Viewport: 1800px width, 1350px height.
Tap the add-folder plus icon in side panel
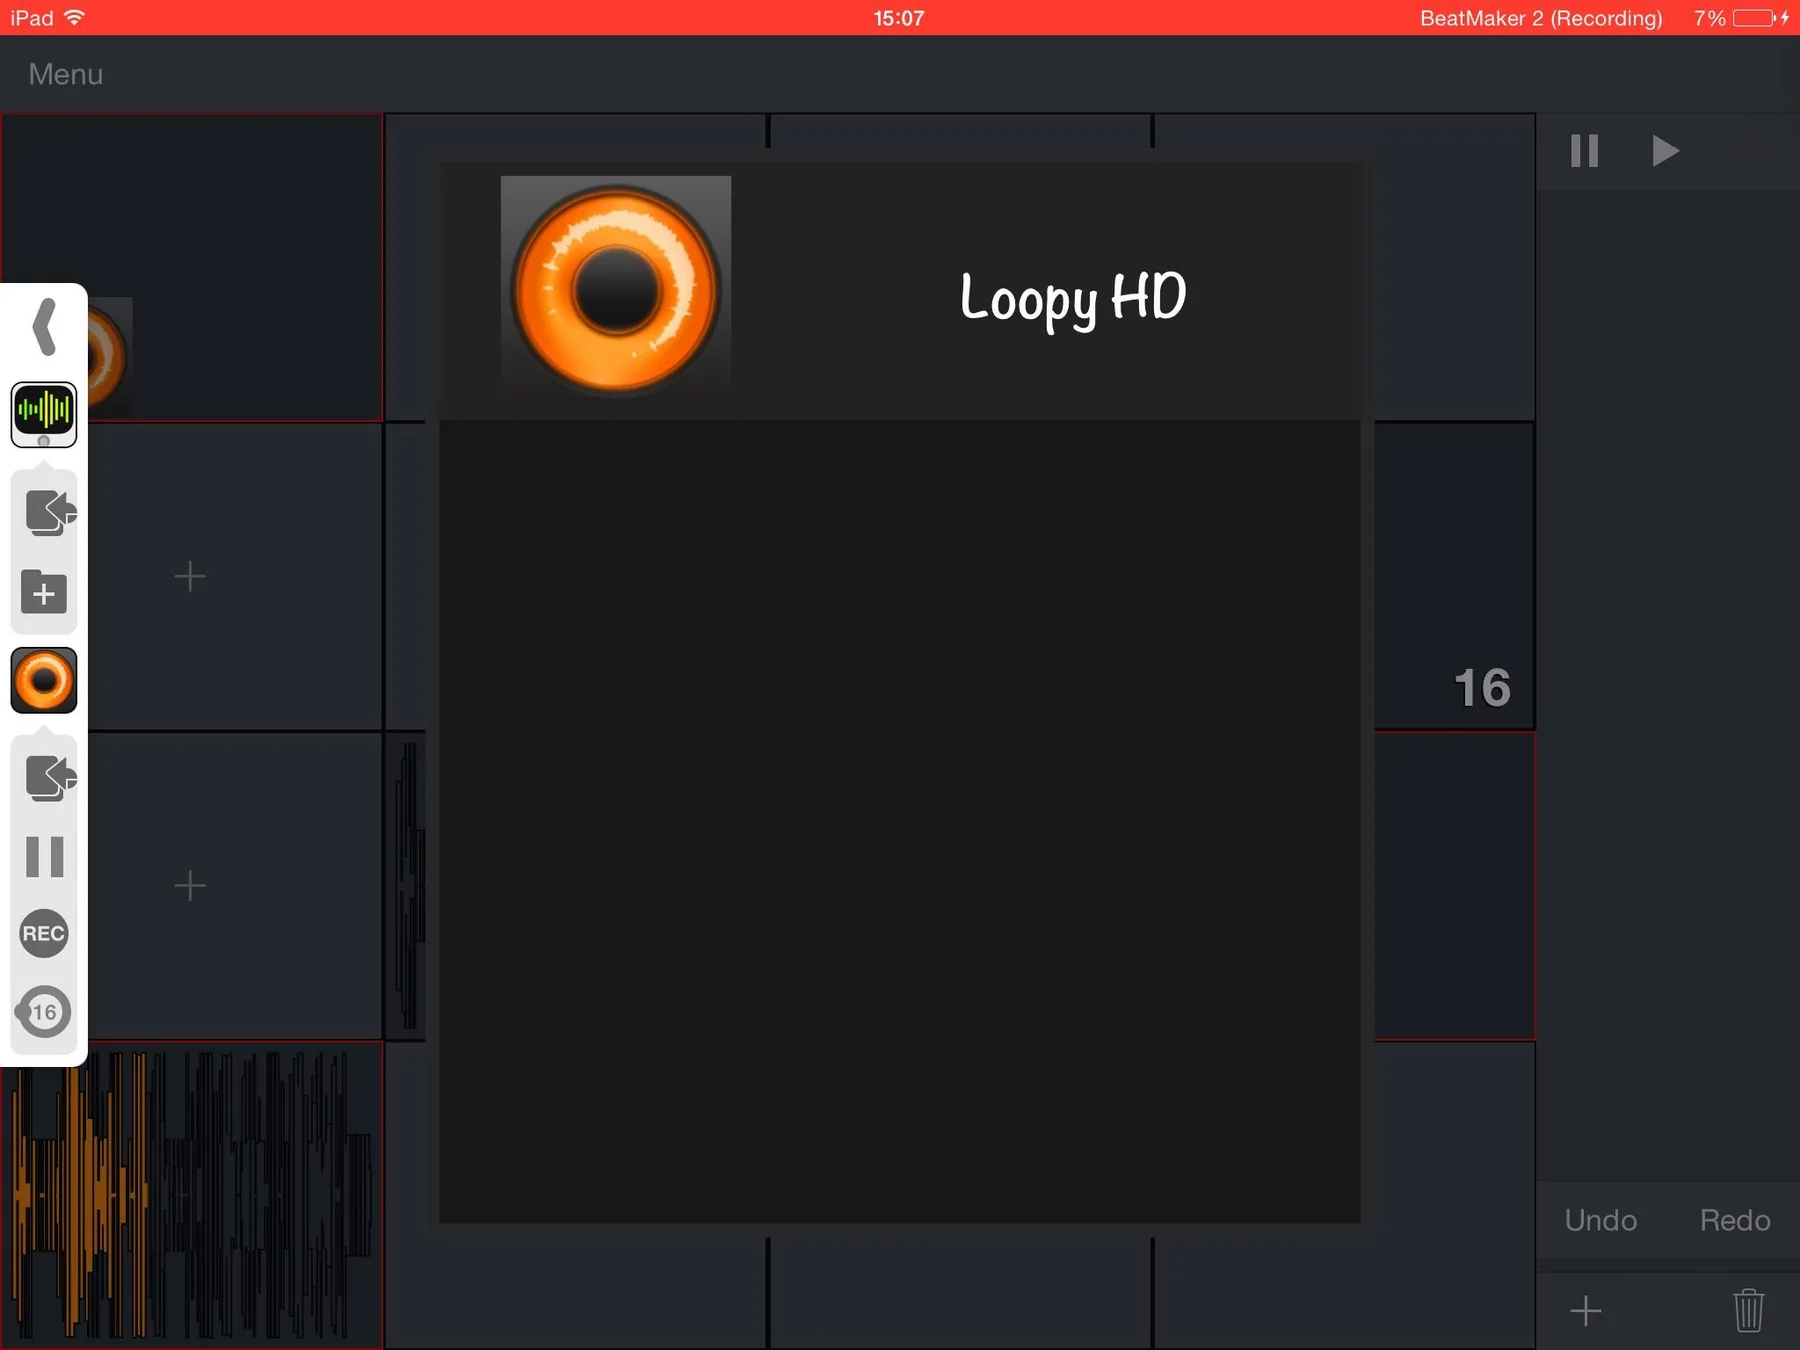[x=44, y=592]
